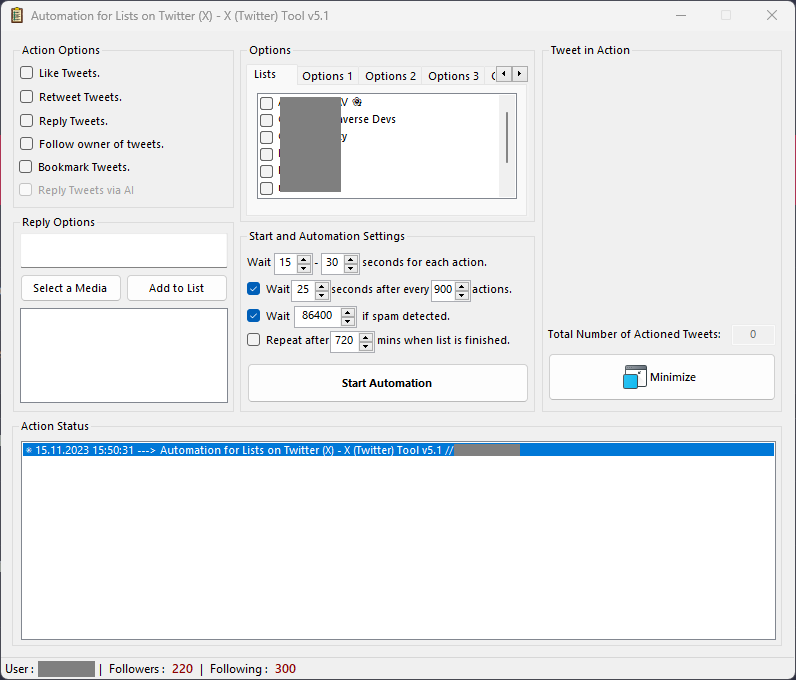Click the Following count 300

coord(285,668)
